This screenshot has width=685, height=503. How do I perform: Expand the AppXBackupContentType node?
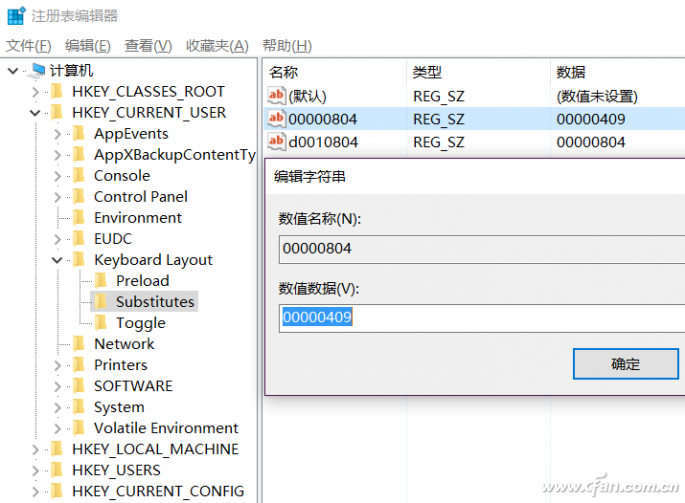click(x=57, y=155)
